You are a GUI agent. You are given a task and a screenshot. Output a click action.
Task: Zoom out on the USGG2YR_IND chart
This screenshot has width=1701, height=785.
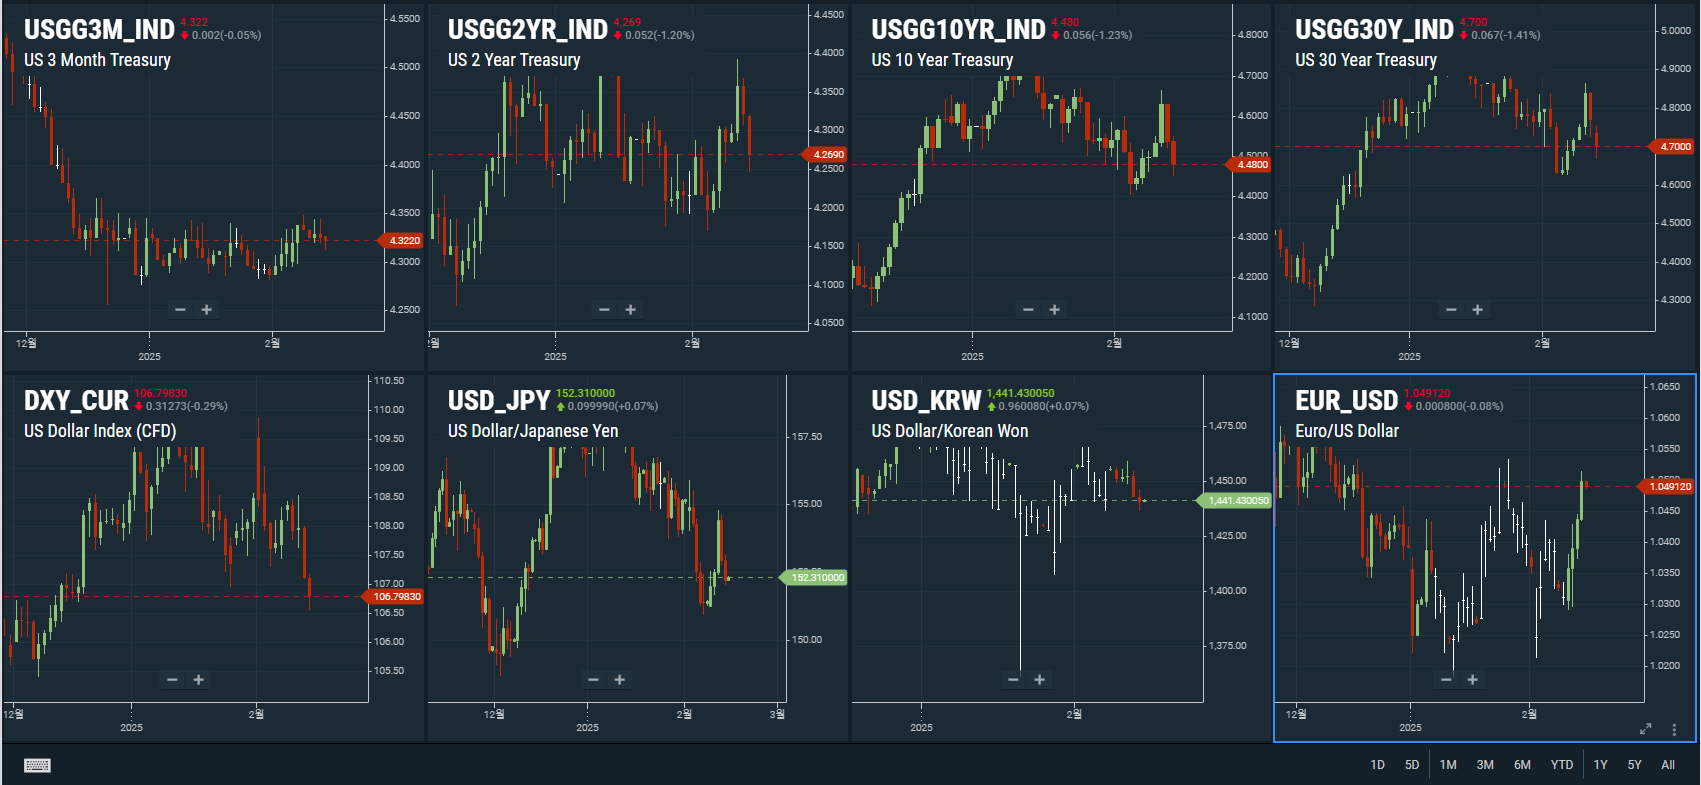tap(604, 310)
